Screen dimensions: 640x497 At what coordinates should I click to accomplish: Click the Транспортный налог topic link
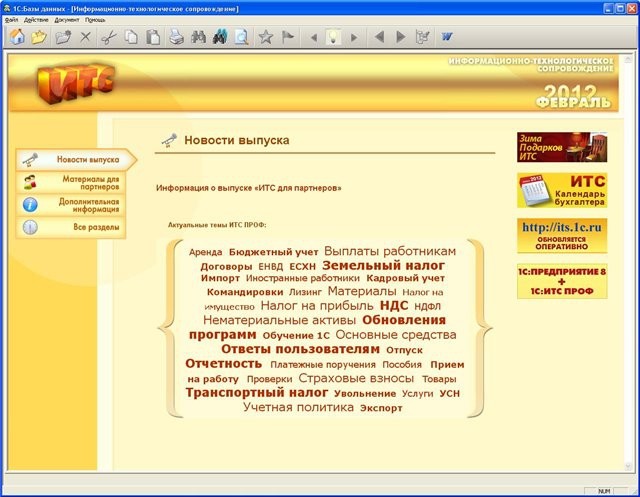257,393
